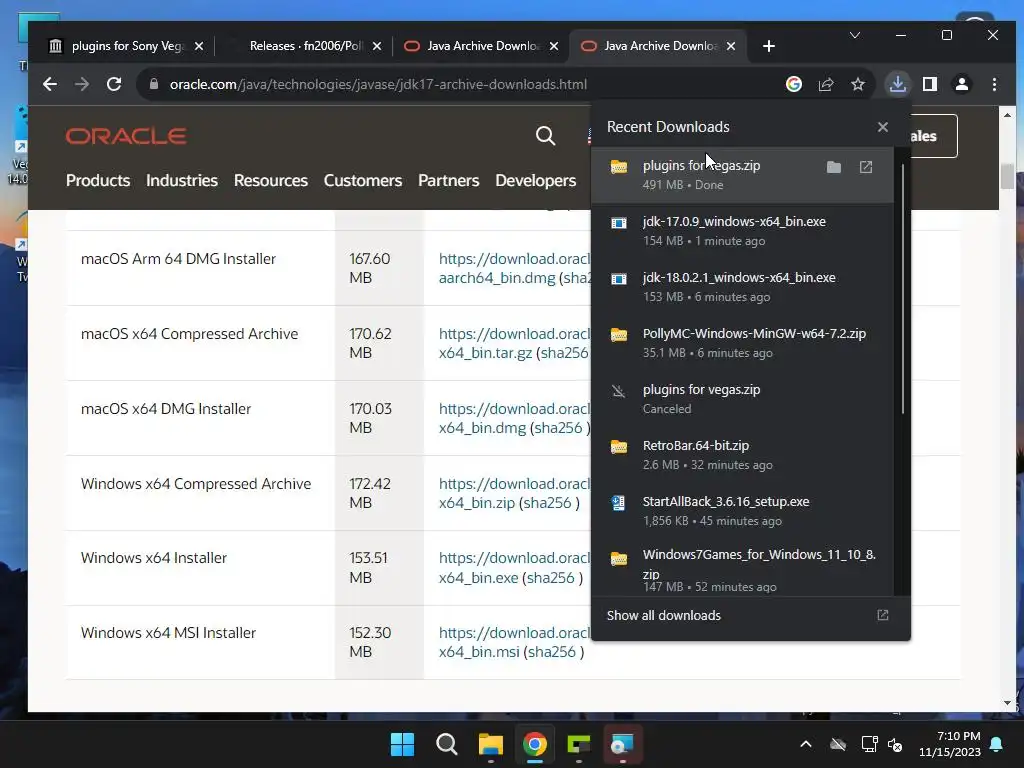Reload the Oracle page

point(114,84)
